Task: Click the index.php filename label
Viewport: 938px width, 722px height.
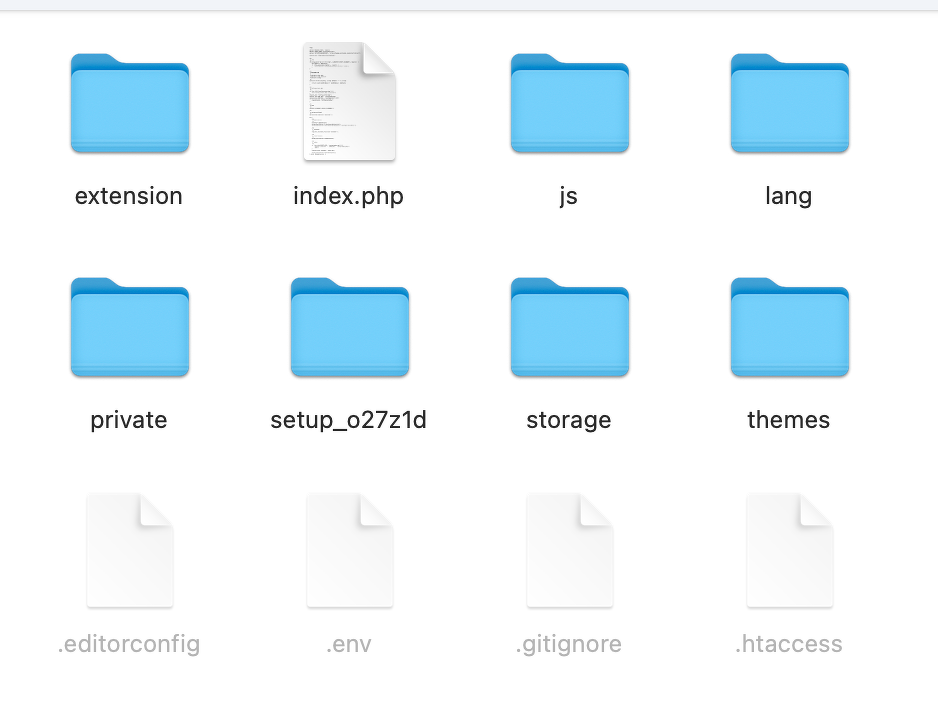Action: pos(349,197)
